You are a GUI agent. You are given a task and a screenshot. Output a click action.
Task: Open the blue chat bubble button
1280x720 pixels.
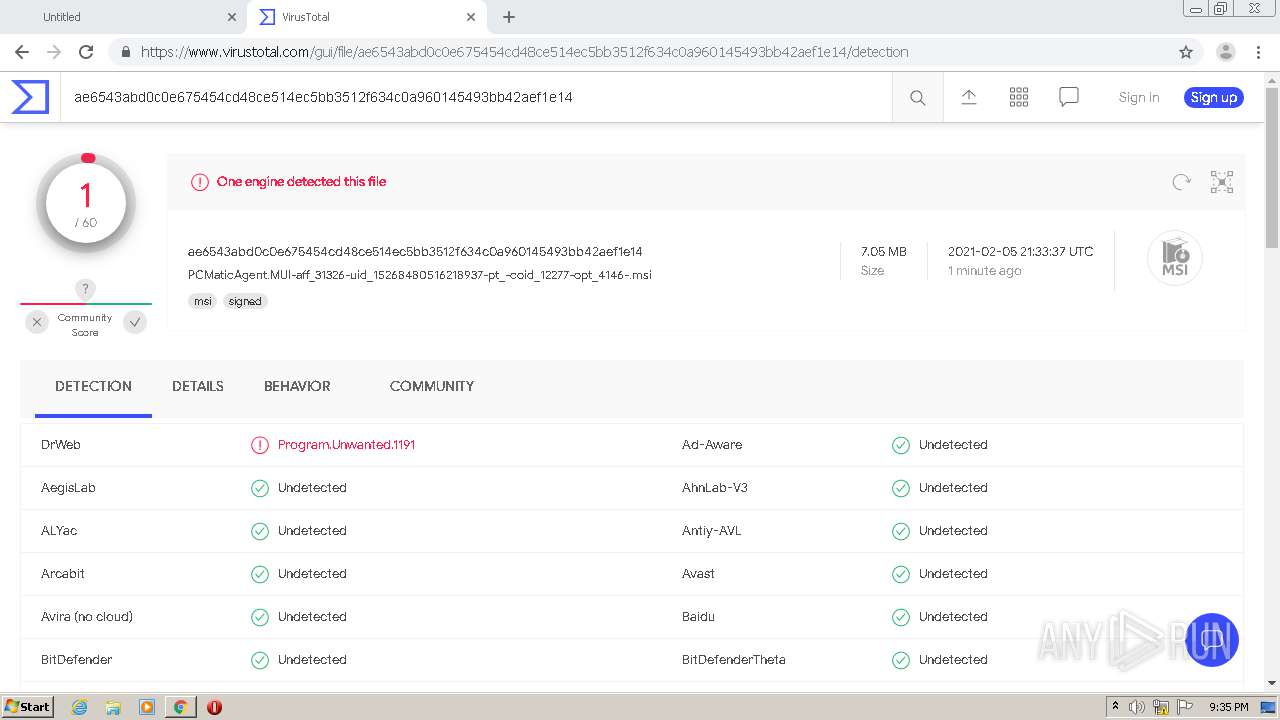(x=1212, y=640)
